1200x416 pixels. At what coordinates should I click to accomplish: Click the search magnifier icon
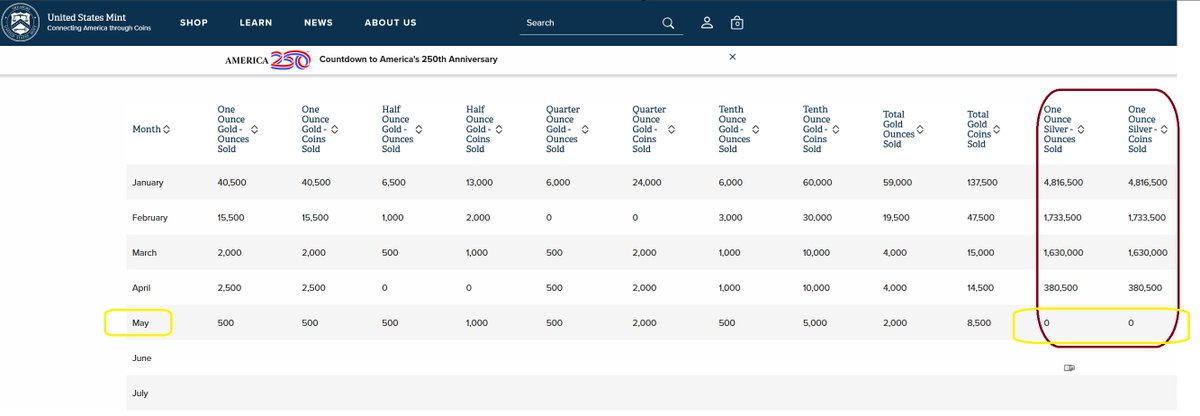click(x=668, y=23)
